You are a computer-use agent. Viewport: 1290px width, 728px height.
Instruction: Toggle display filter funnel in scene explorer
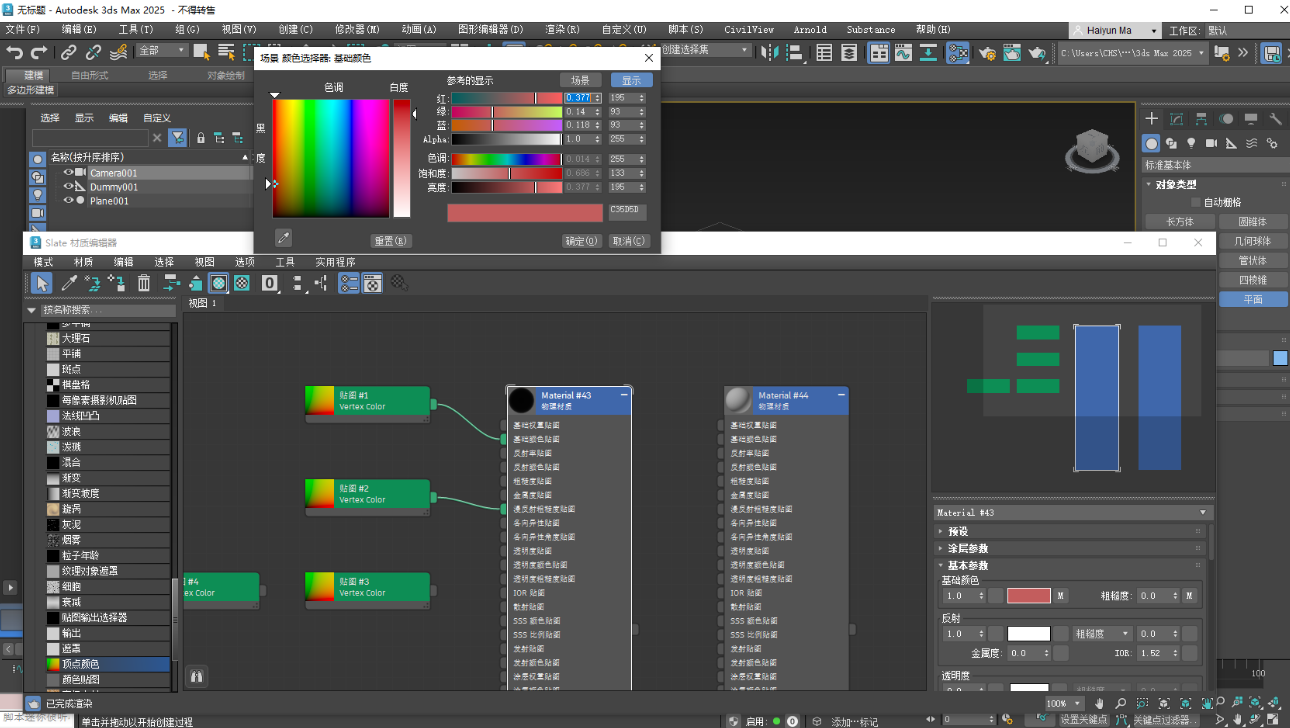177,138
